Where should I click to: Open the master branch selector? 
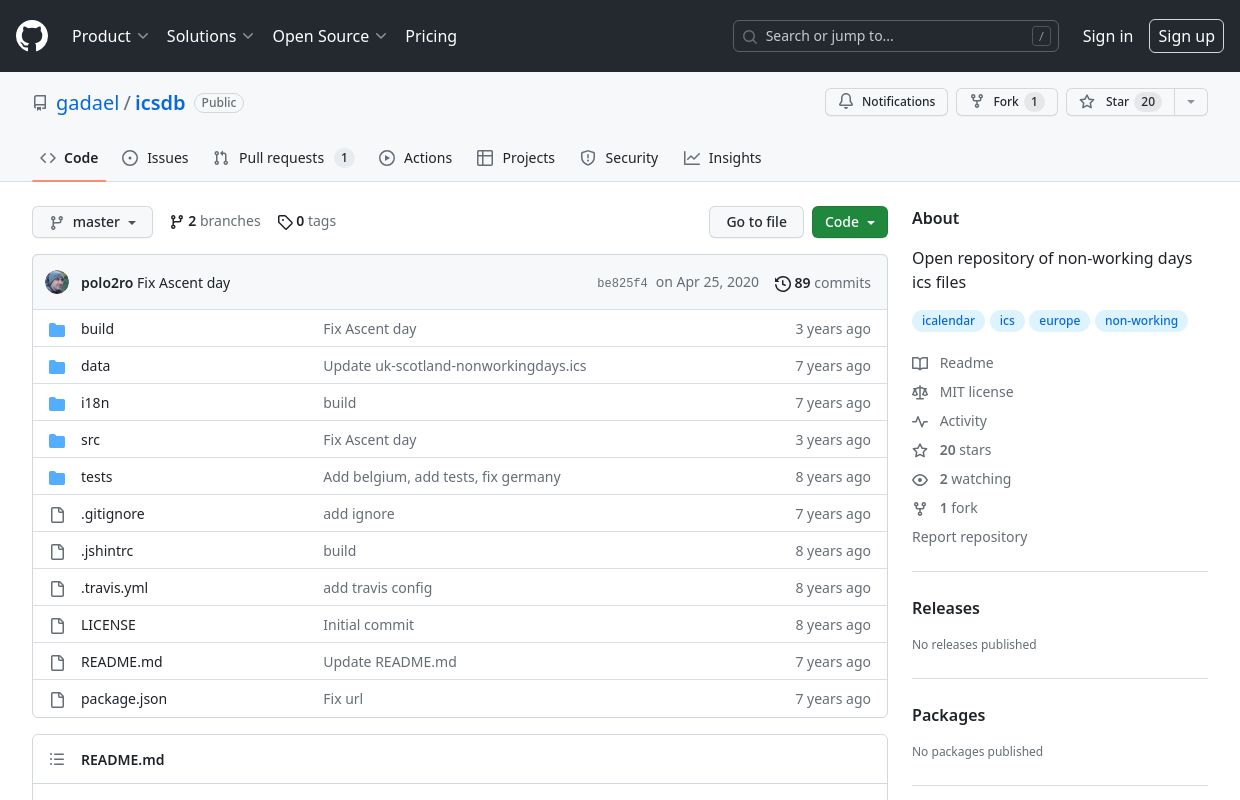(92, 222)
